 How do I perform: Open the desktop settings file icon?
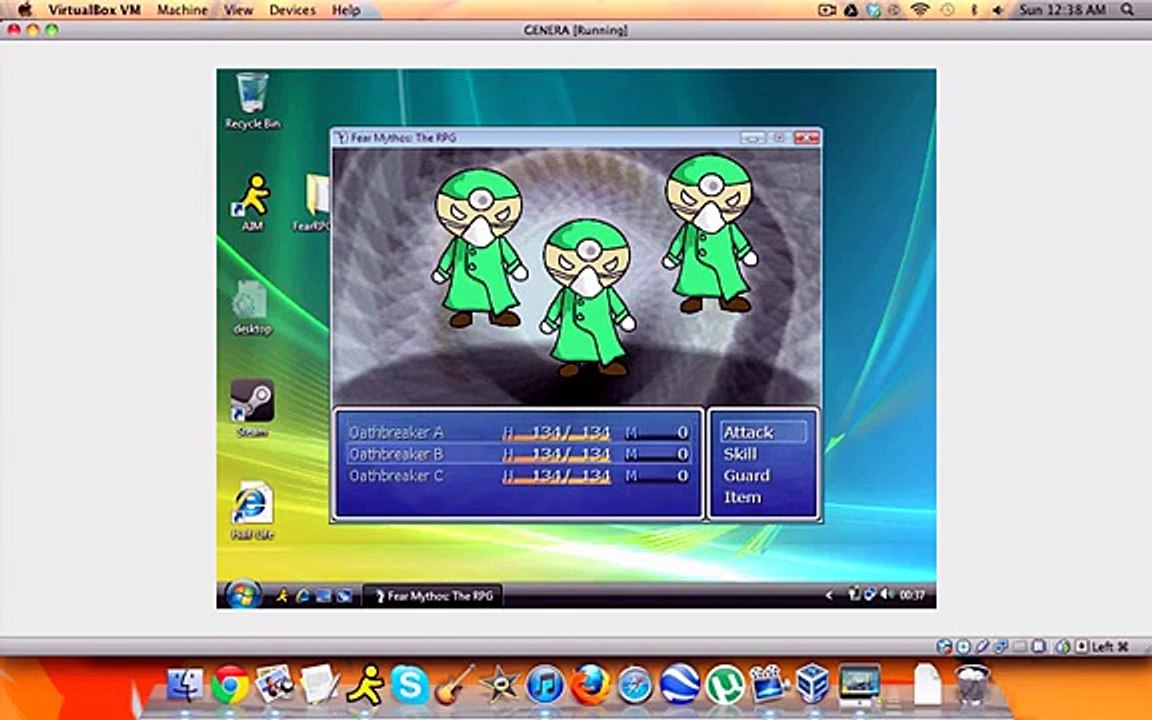[252, 307]
